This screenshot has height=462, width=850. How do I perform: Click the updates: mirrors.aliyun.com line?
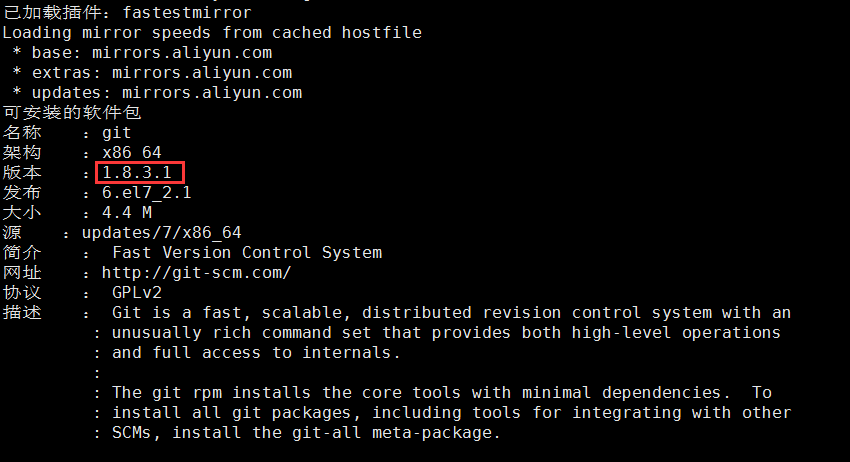[157, 93]
